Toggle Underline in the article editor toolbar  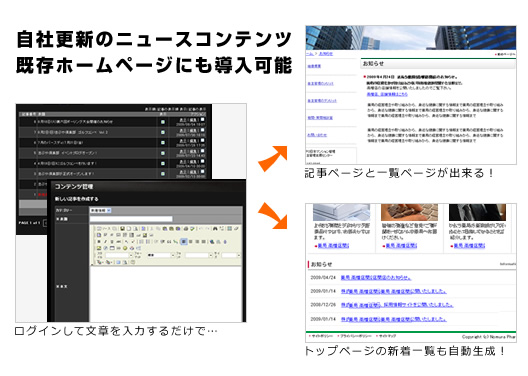(112, 242)
